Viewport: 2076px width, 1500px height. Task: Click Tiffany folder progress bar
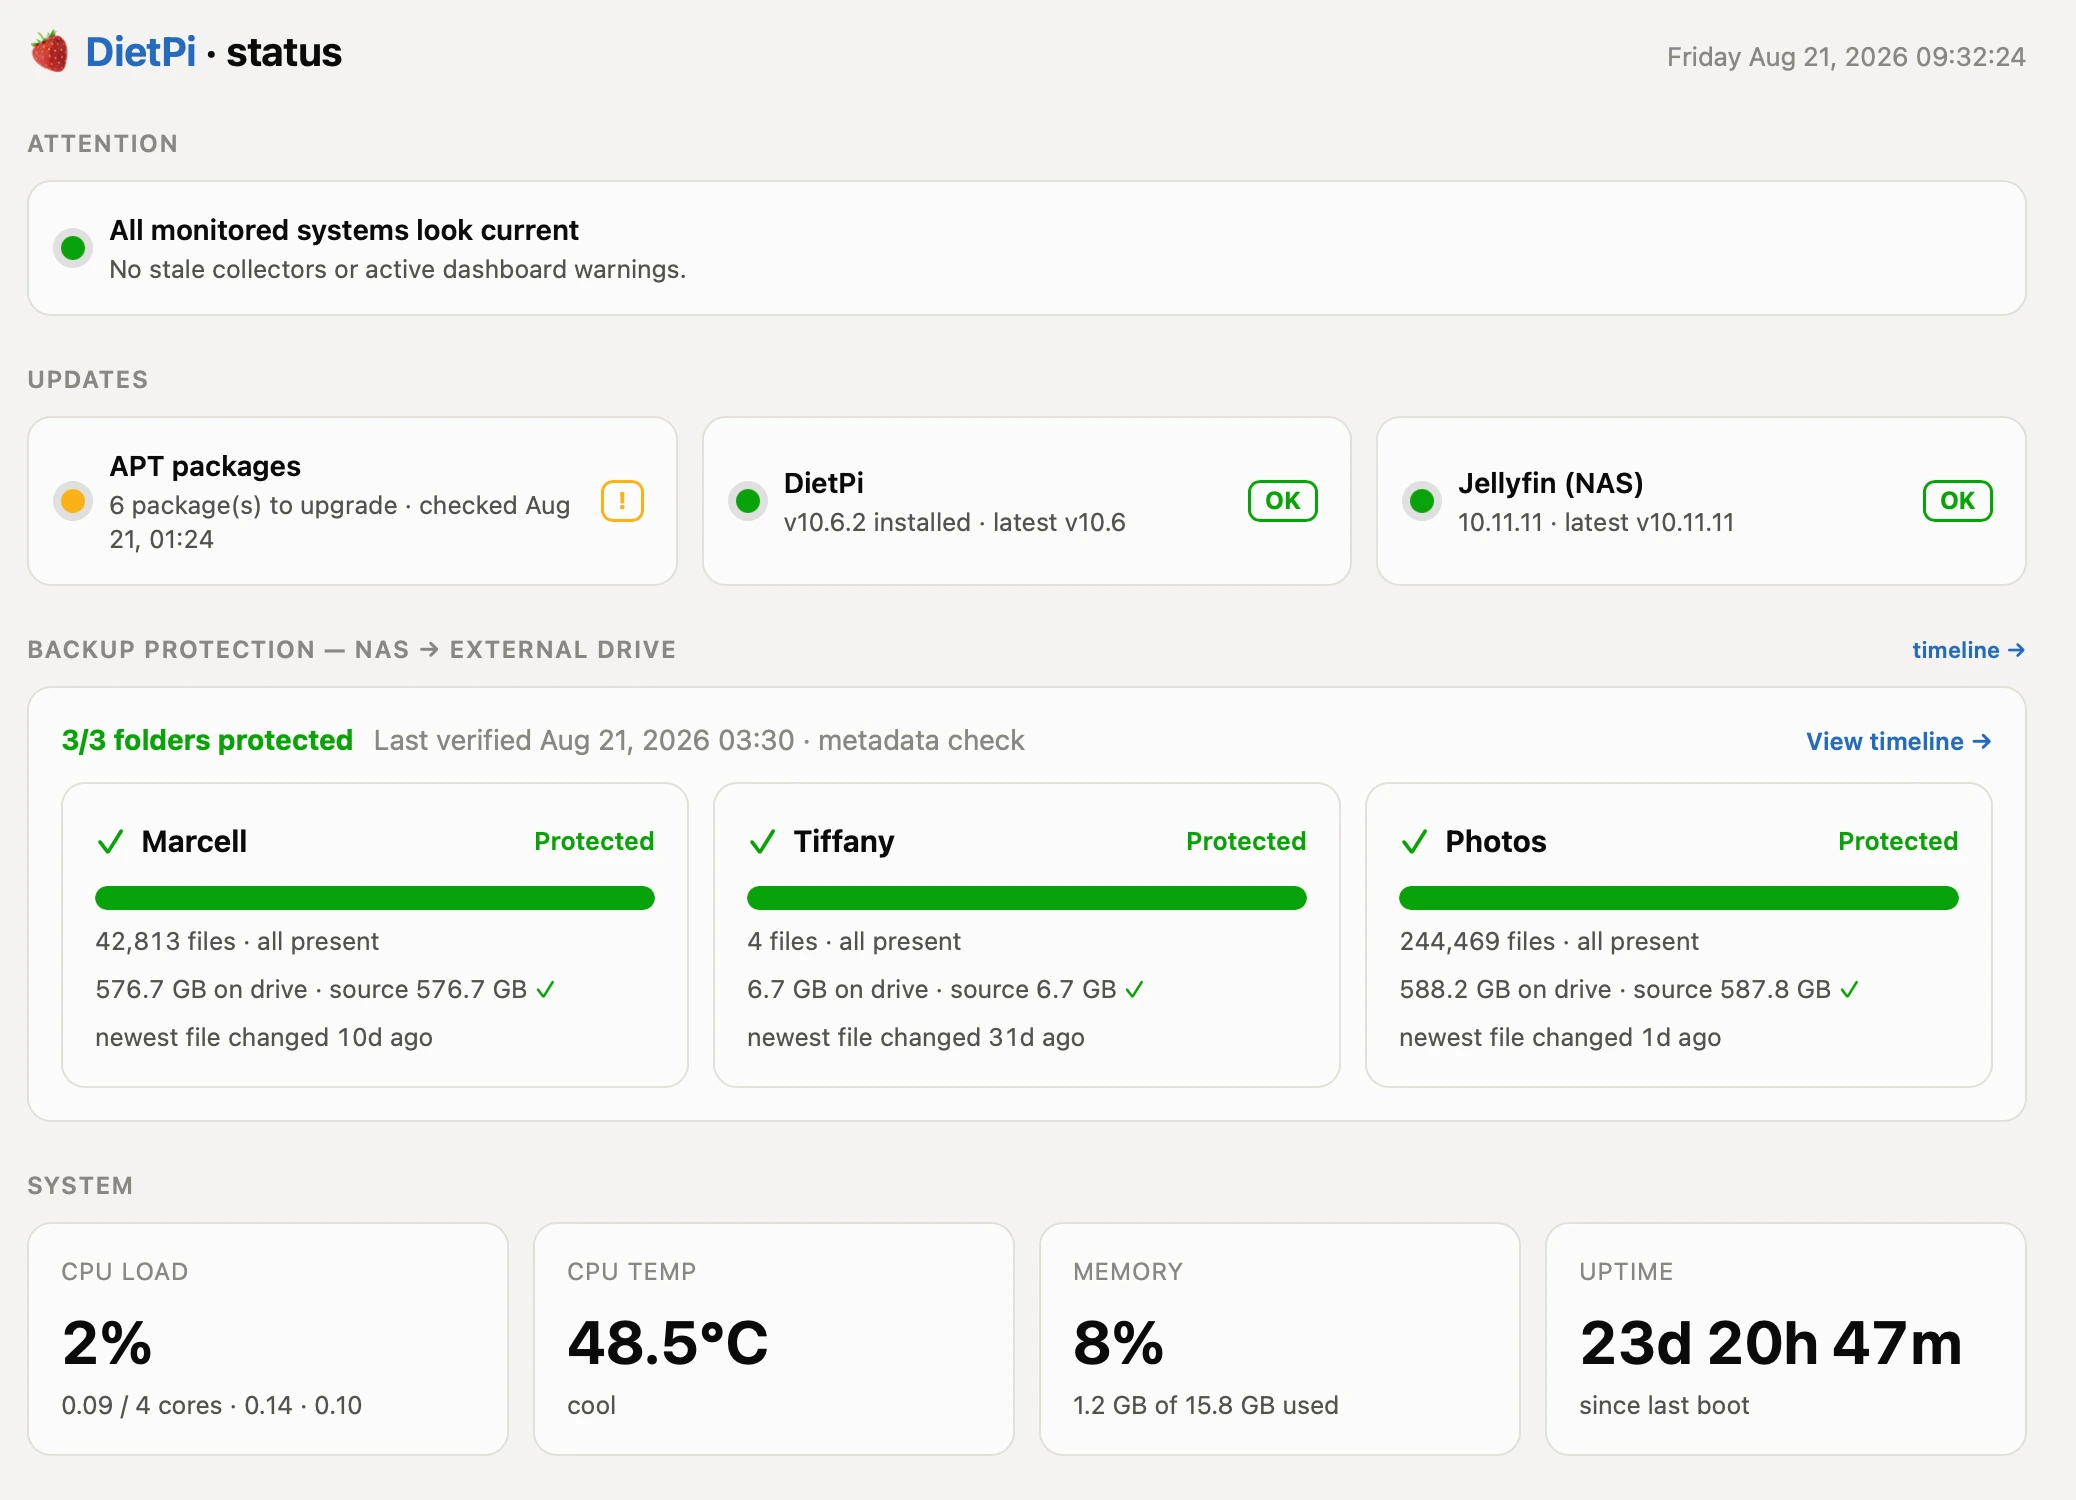click(x=1027, y=898)
